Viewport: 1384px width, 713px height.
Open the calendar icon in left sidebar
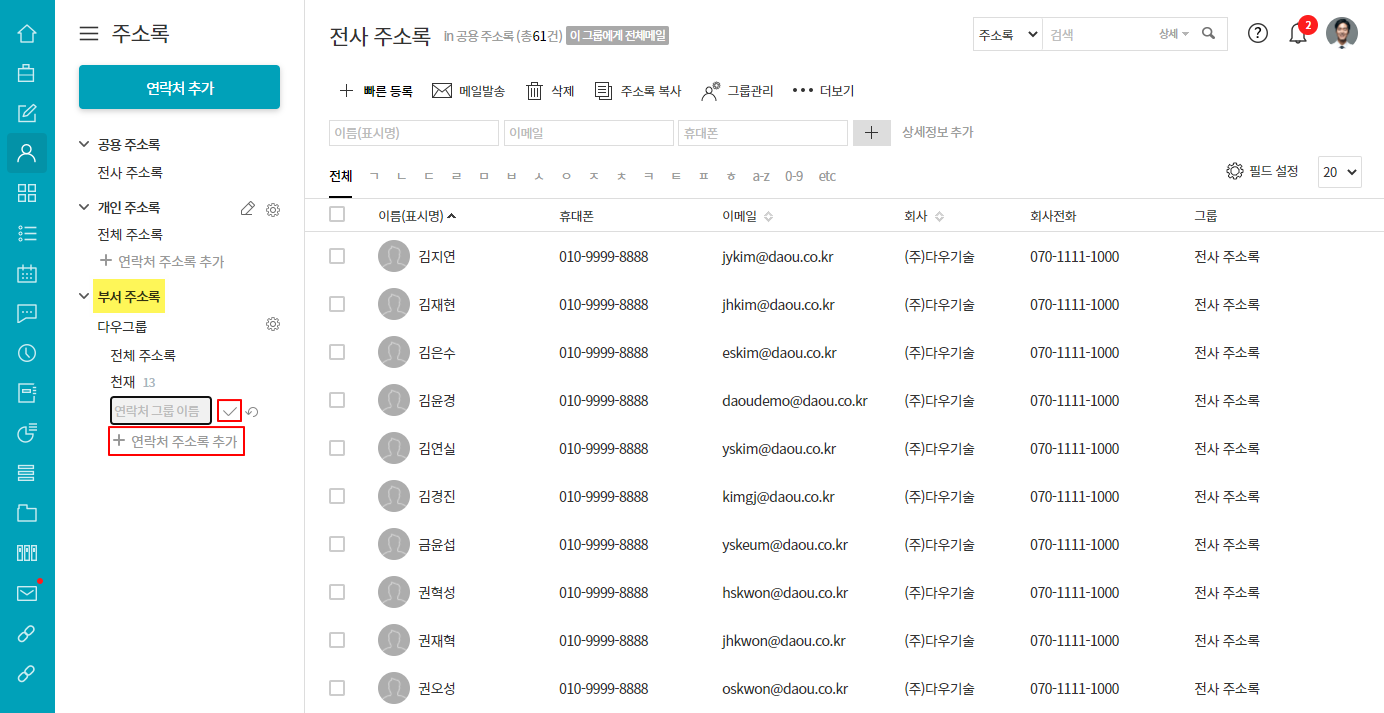click(x=27, y=273)
